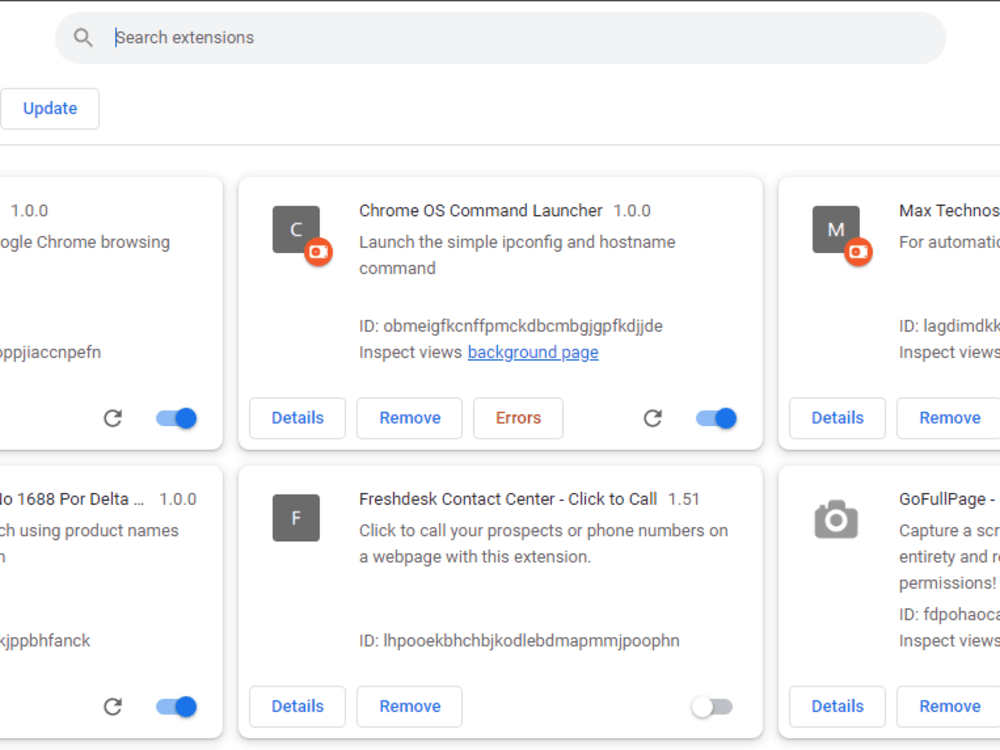
Task: Click the Freshdesk Contact Center F icon
Action: (x=296, y=518)
